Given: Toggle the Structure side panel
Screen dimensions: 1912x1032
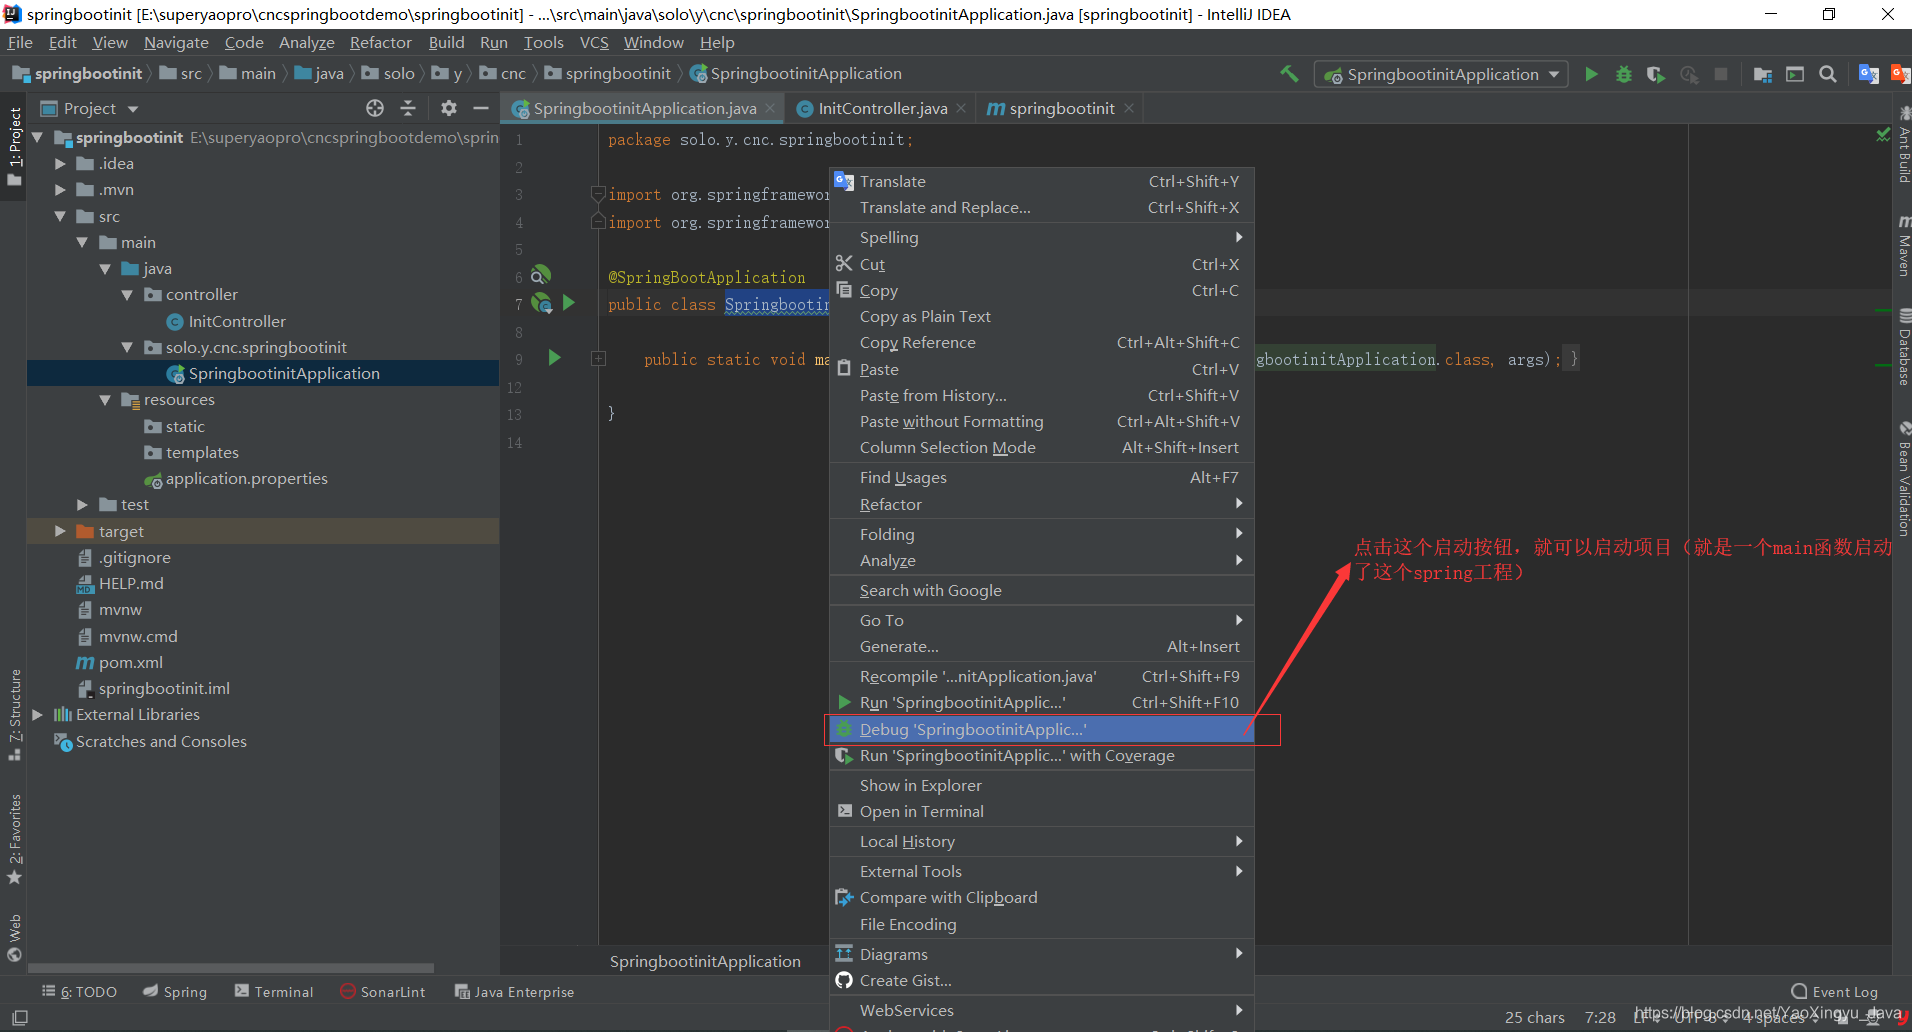Looking at the screenshot, I should 14,715.
